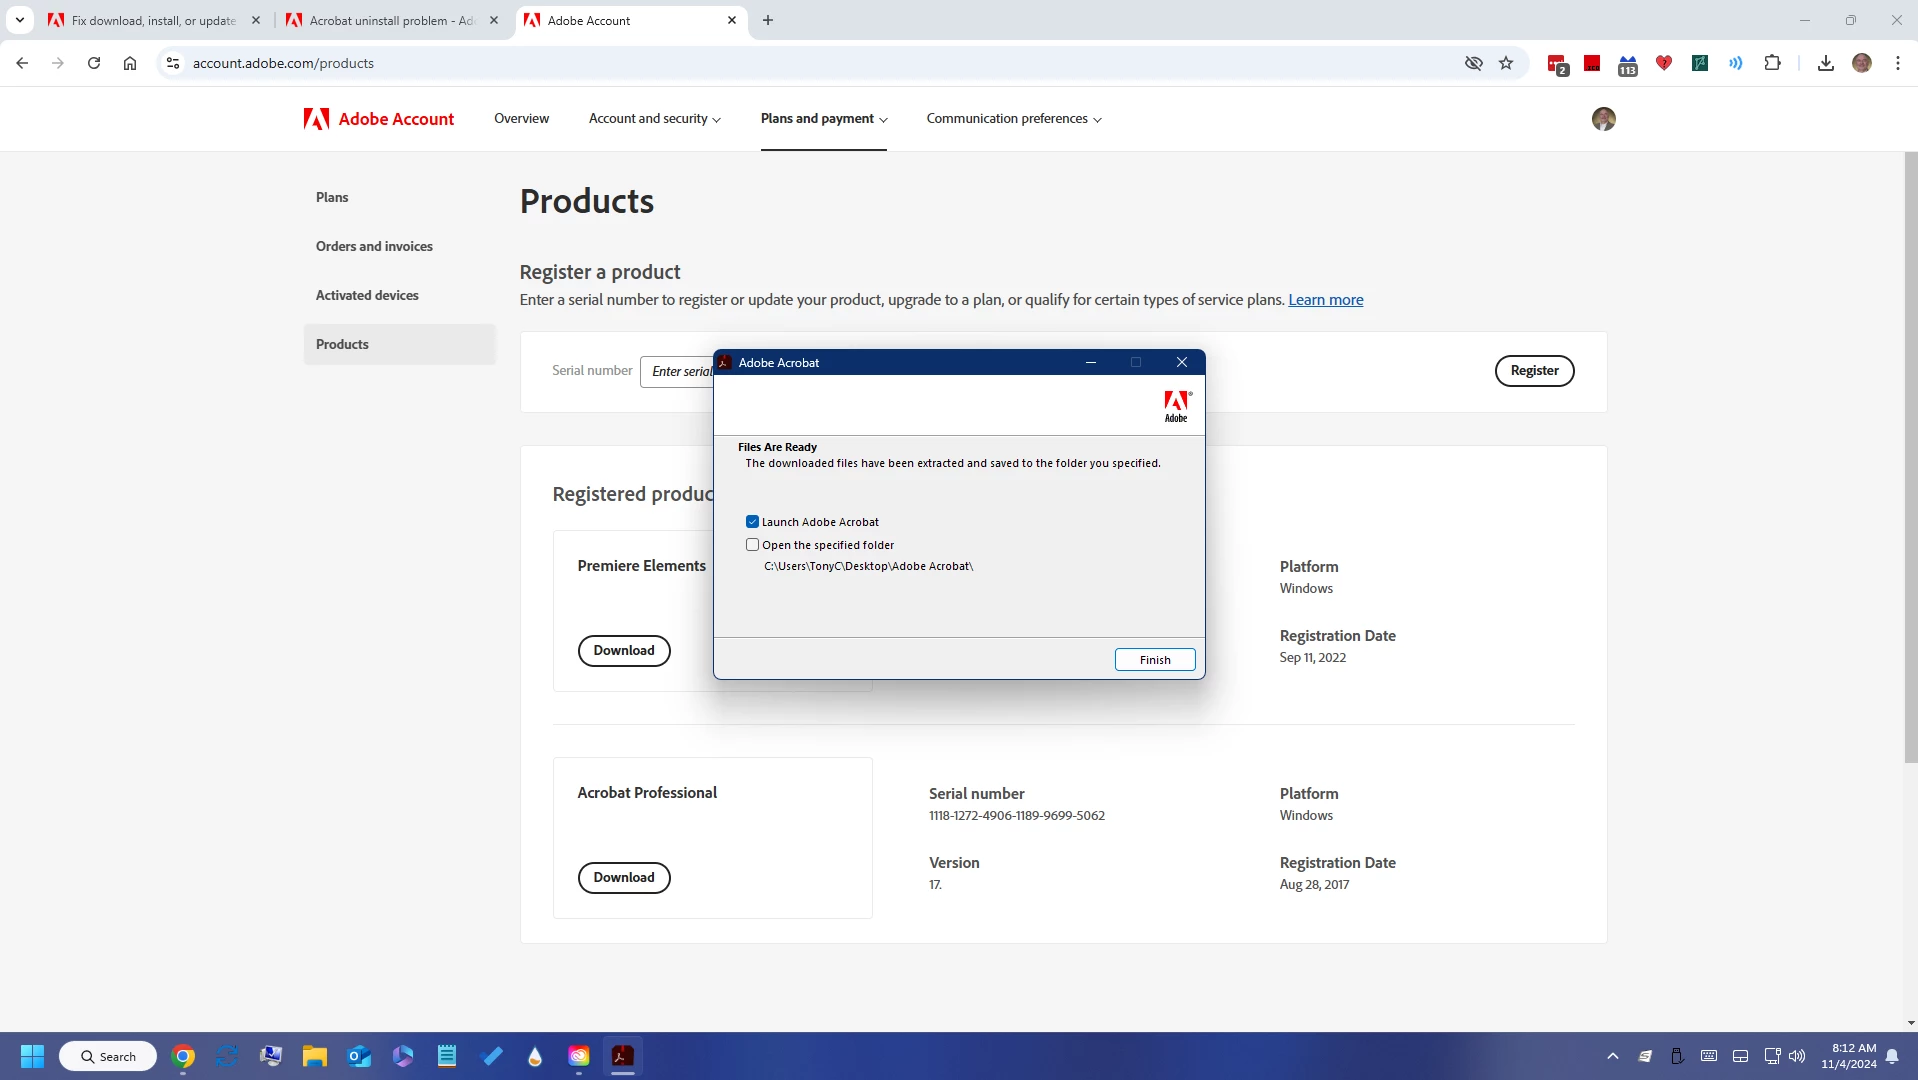View site information icon
The image size is (1918, 1080).
[173, 63]
